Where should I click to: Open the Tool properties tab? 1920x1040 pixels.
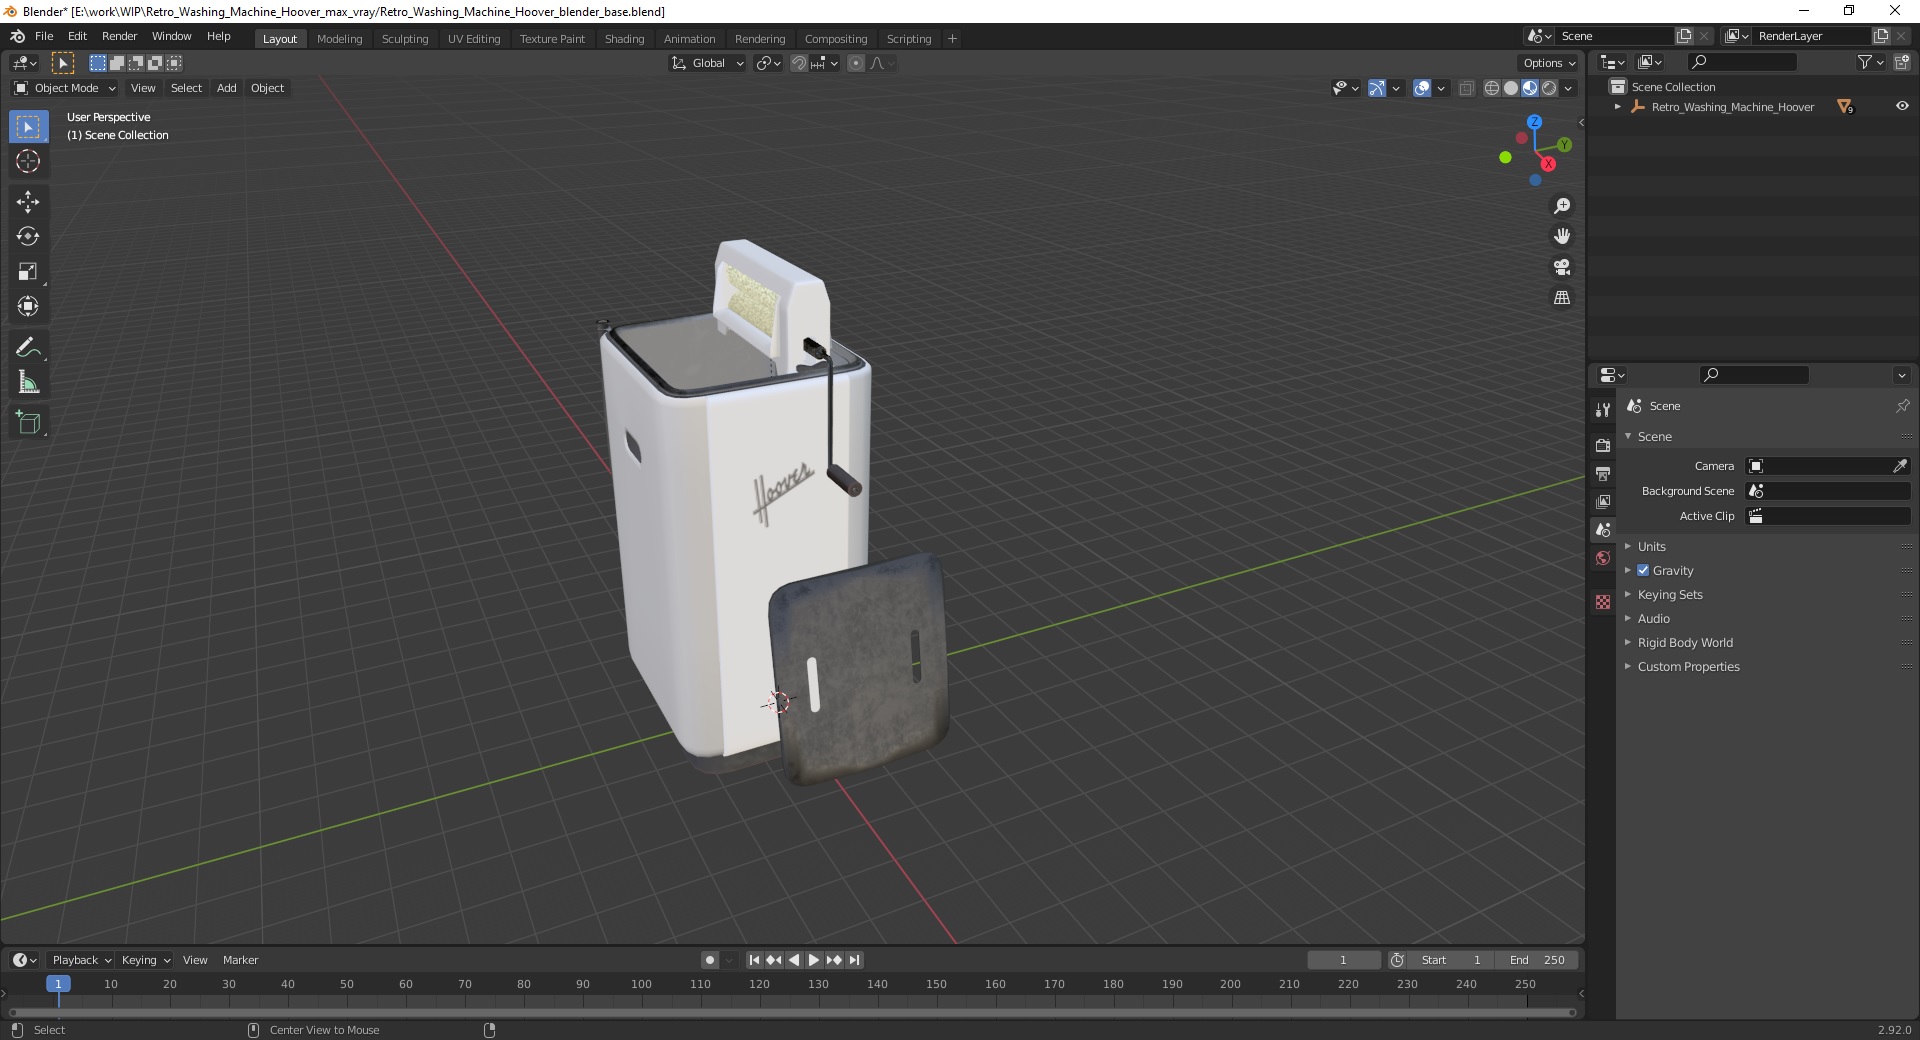coord(1603,410)
